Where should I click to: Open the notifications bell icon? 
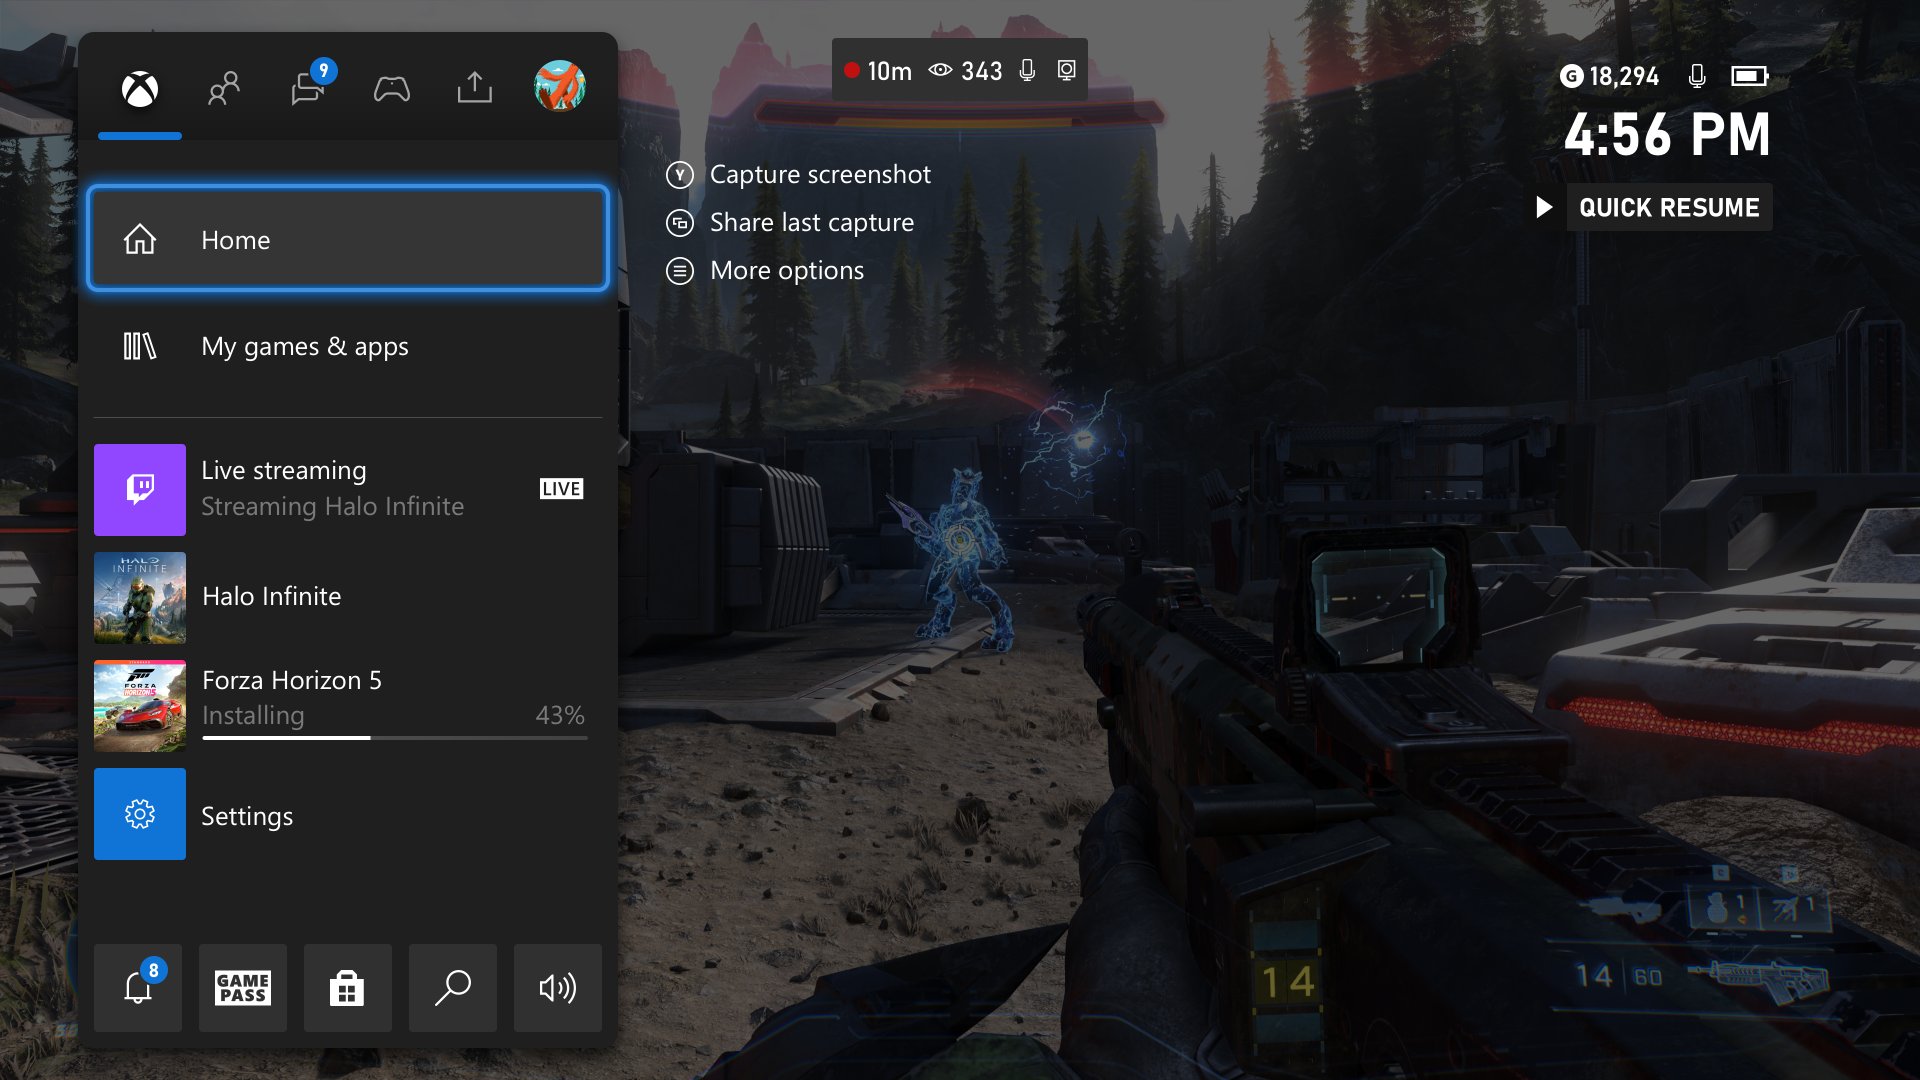(138, 986)
